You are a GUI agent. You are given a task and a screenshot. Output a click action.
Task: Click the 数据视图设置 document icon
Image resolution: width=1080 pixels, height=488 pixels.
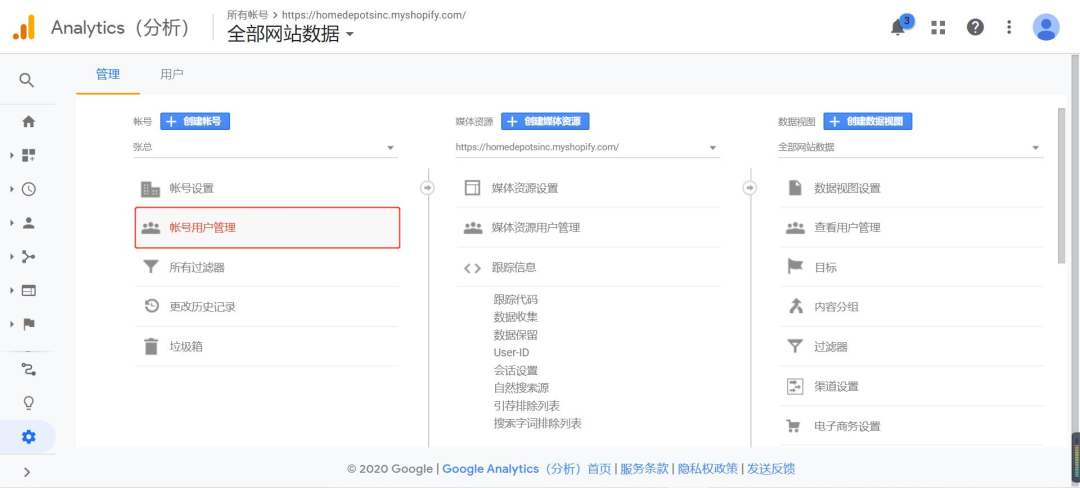coord(795,188)
